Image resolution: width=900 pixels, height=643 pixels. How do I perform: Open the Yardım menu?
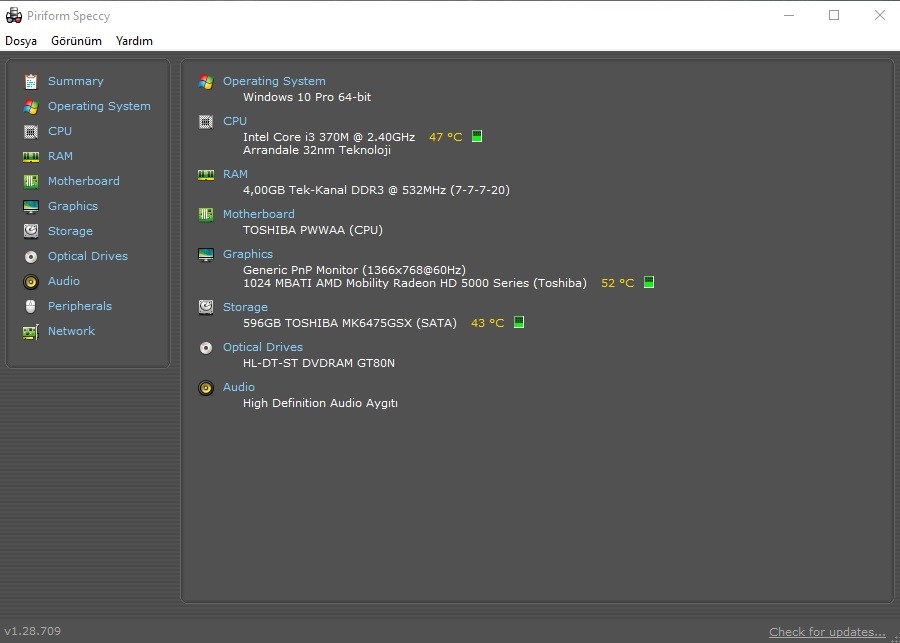coord(134,41)
